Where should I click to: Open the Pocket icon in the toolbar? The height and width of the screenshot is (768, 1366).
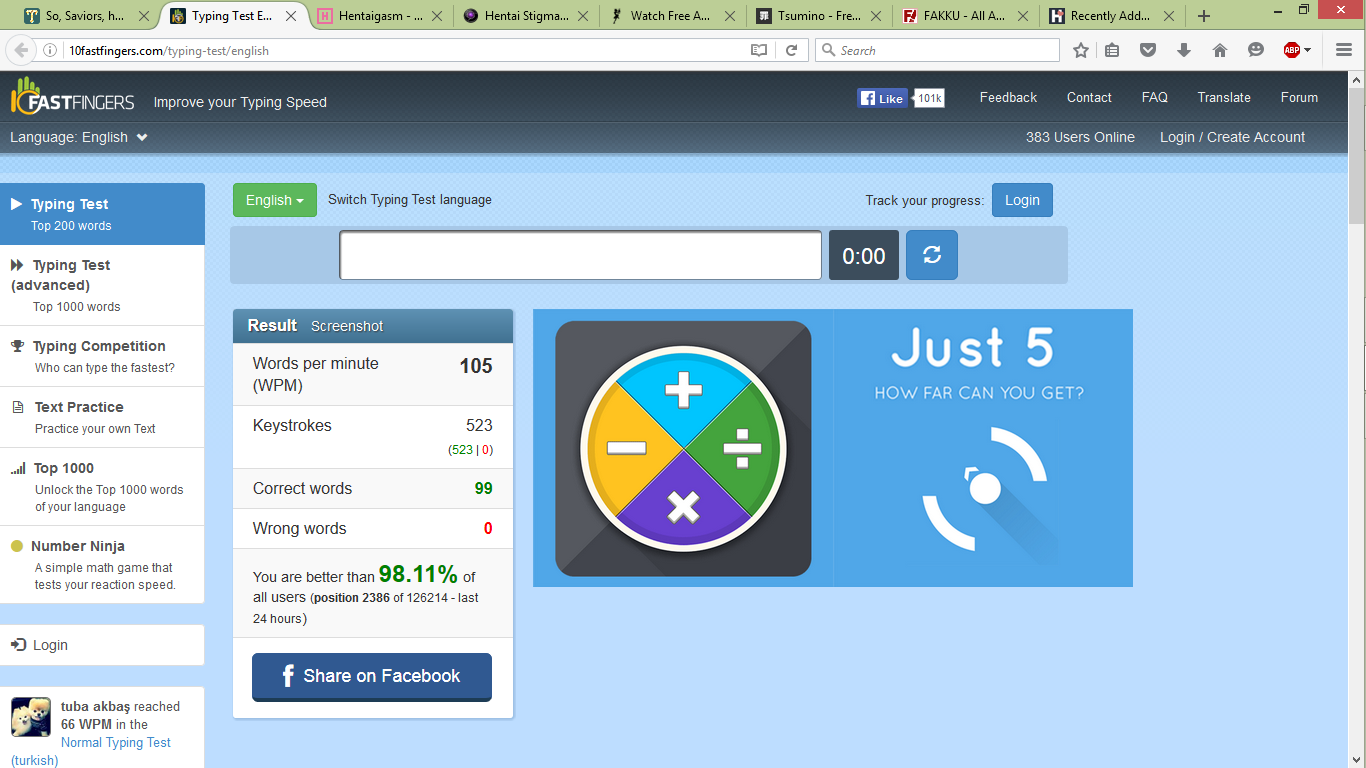[1148, 50]
